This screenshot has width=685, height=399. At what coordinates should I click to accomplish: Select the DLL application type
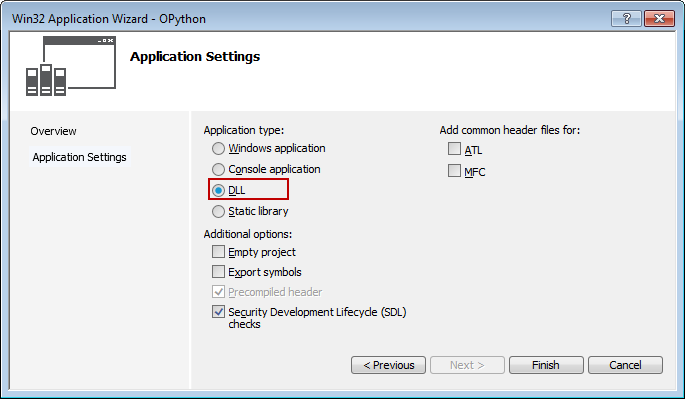pyautogui.click(x=218, y=190)
